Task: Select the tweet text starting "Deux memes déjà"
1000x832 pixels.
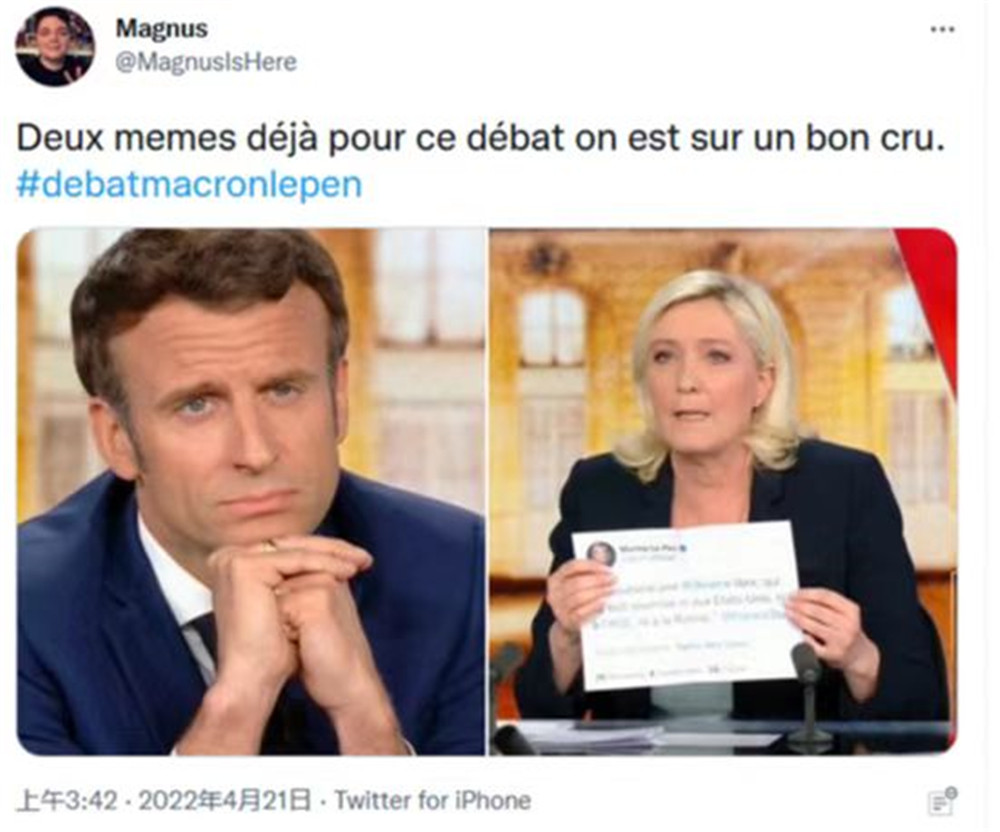Action: [x=480, y=138]
